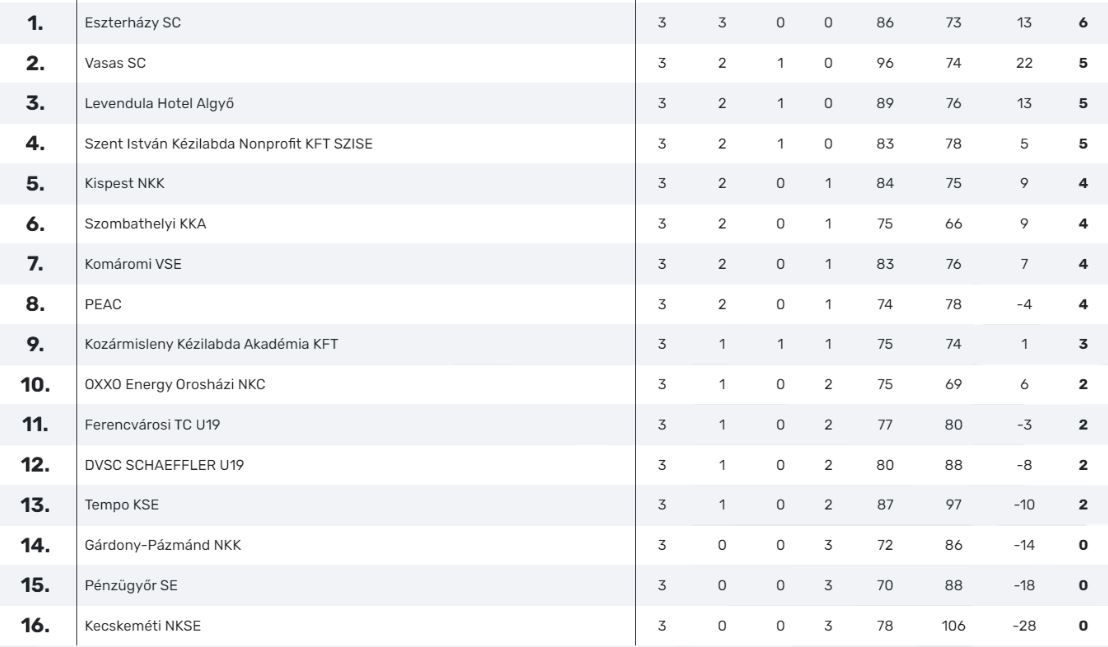Open Pénzügyőr SE team entry
This screenshot has width=1108, height=647.
pos(131,586)
